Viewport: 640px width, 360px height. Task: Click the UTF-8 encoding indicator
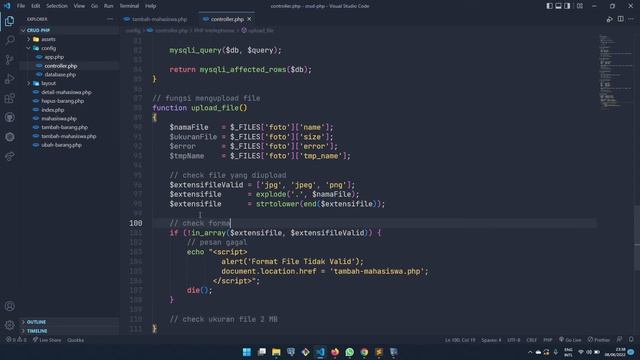(513, 340)
